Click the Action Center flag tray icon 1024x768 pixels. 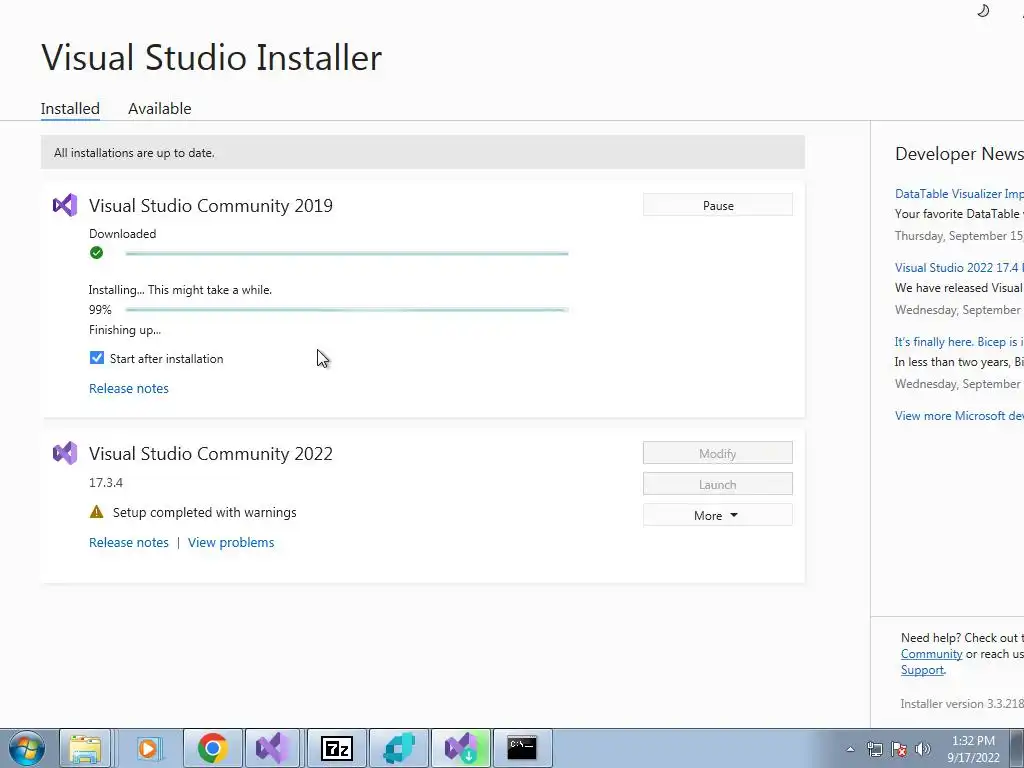click(x=899, y=749)
